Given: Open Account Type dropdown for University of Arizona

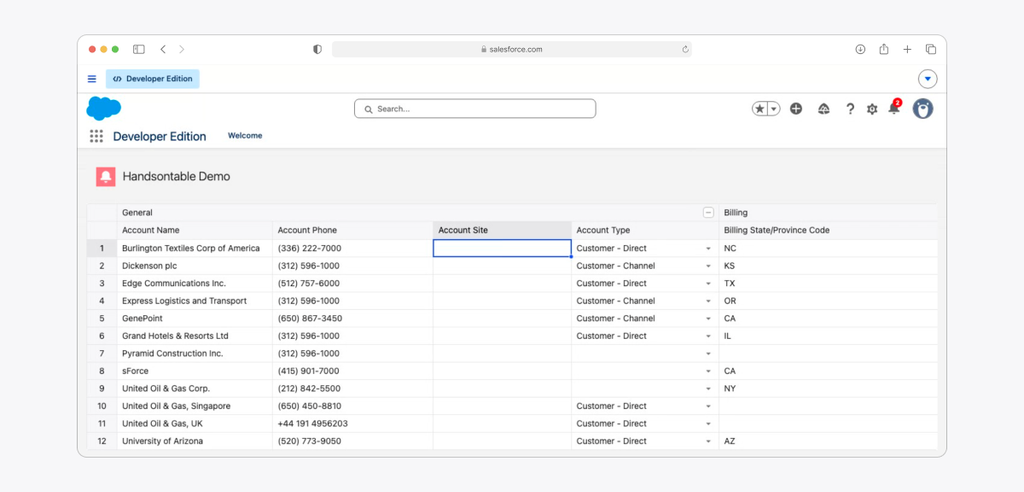Looking at the screenshot, I should coord(708,442).
